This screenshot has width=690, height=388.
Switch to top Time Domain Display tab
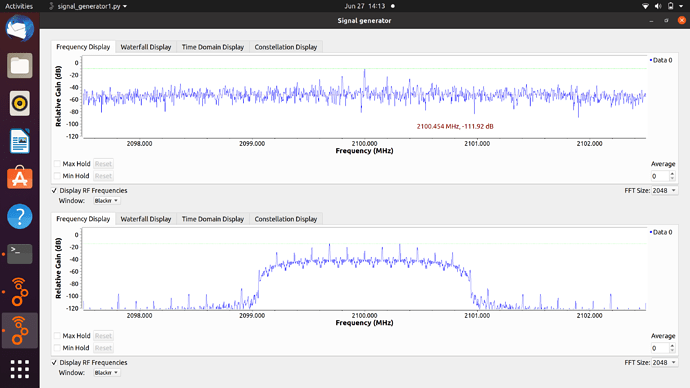(213, 47)
